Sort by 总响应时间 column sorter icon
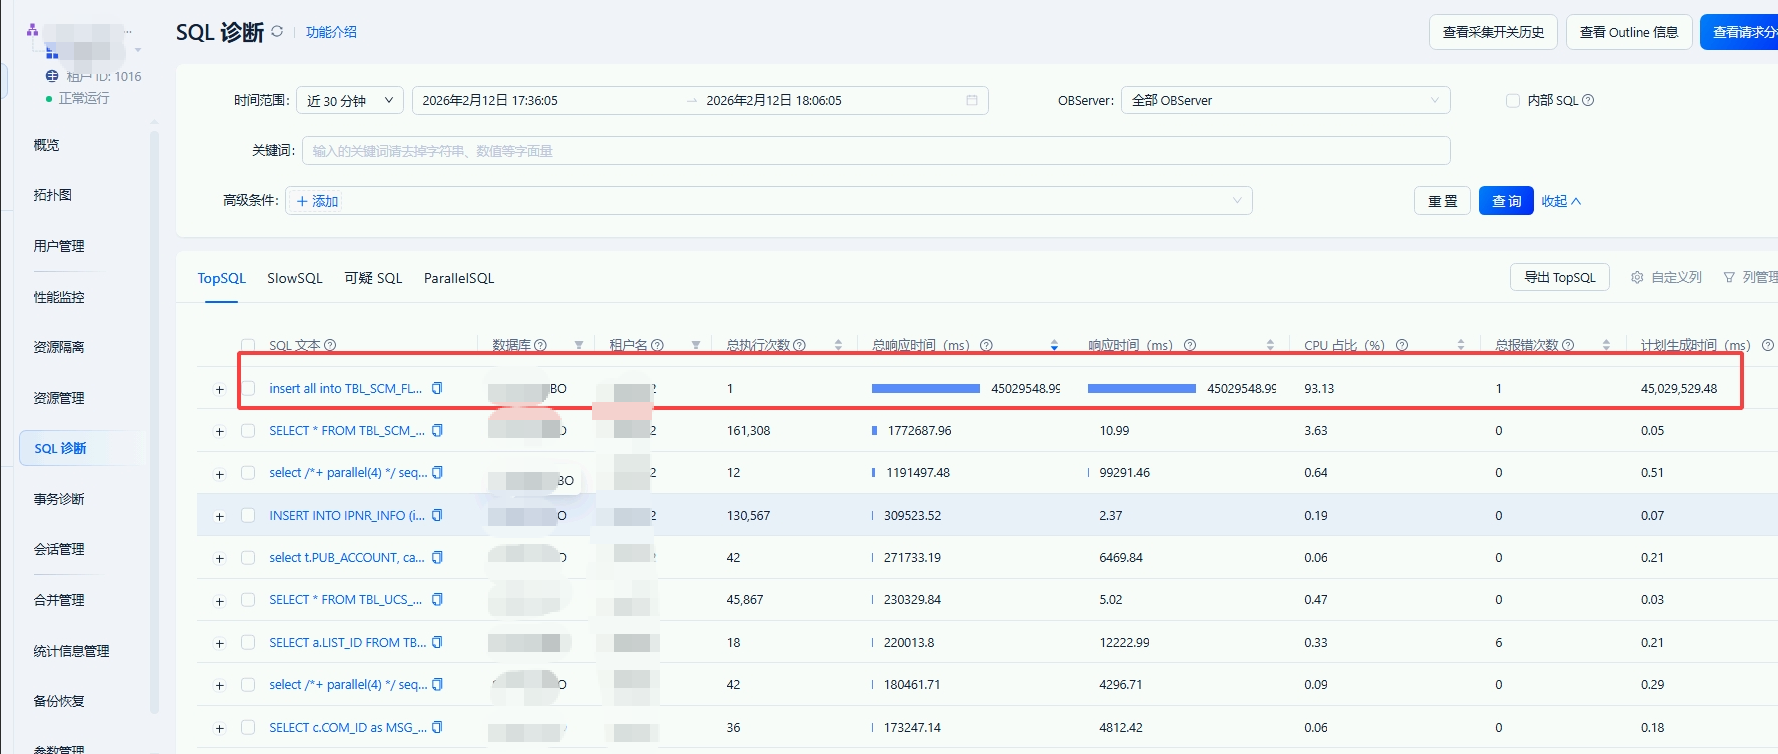 tap(1054, 345)
